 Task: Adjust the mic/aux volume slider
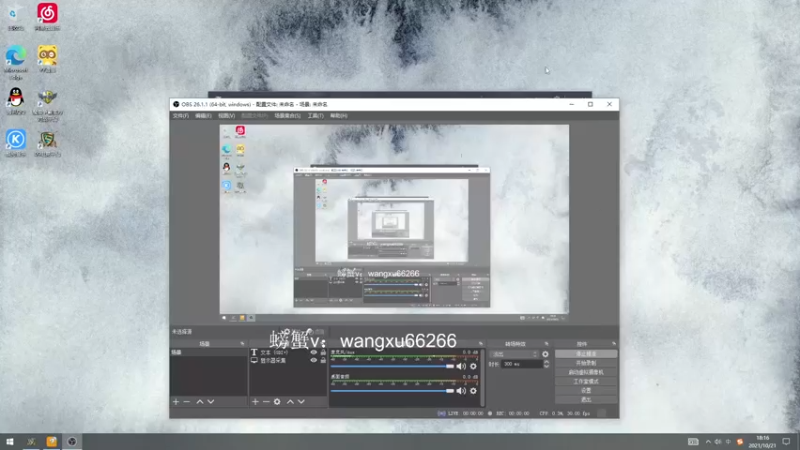coord(392,366)
